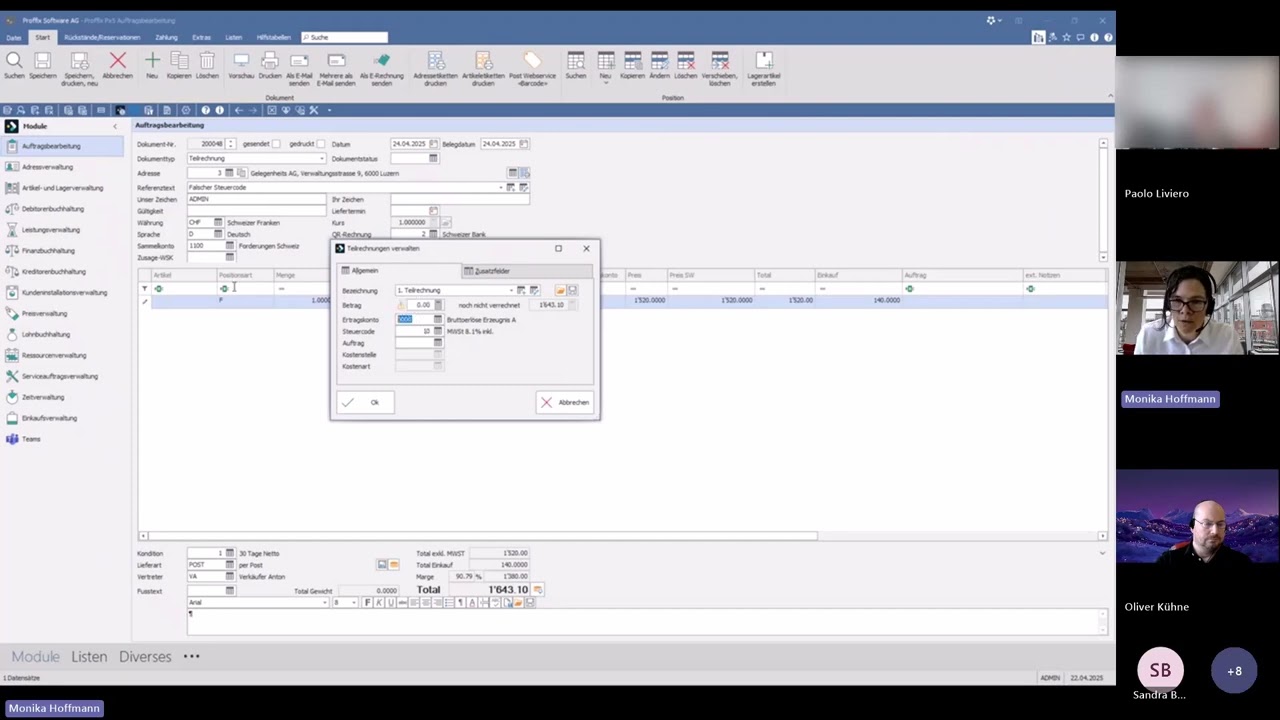Click the Kopieren icon in Dokument group
1280x720 pixels.
pyautogui.click(x=179, y=62)
